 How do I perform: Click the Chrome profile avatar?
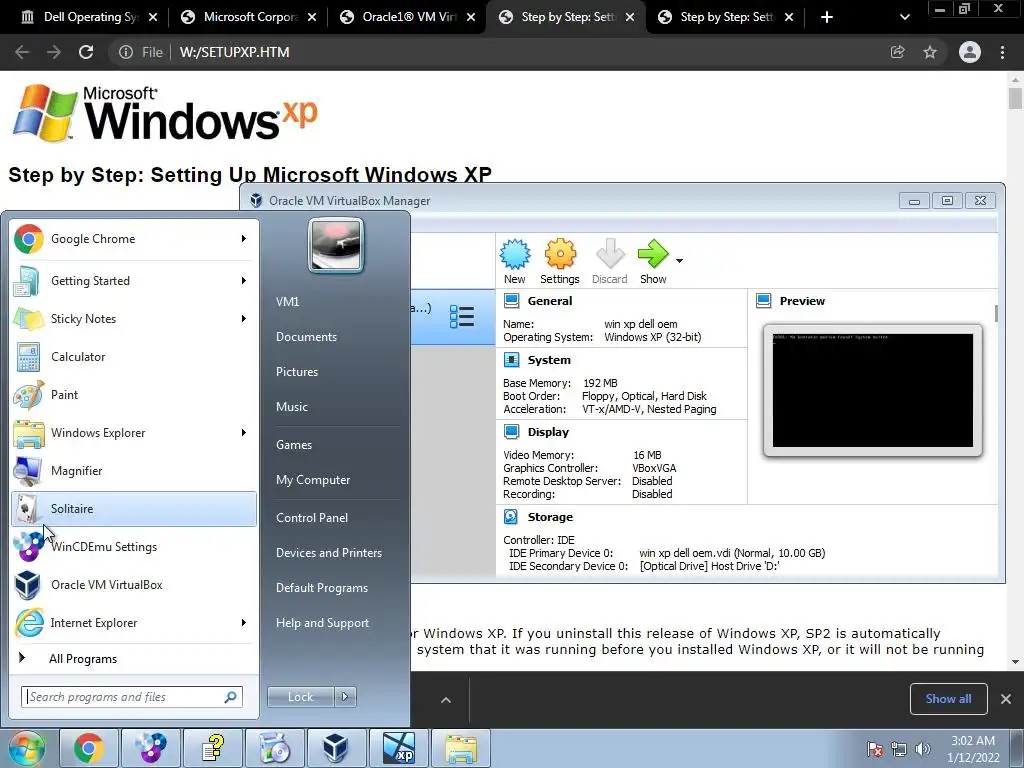click(970, 52)
